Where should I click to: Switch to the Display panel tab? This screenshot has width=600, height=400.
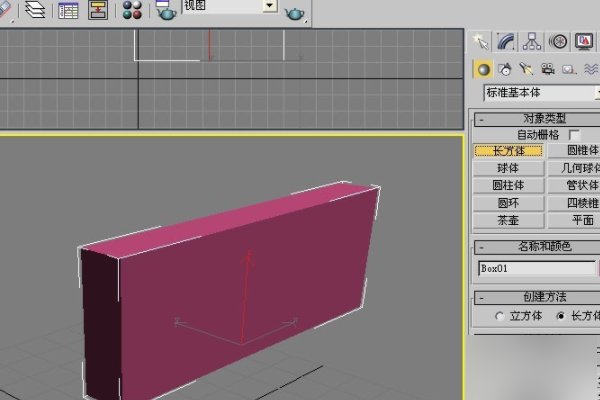[584, 41]
